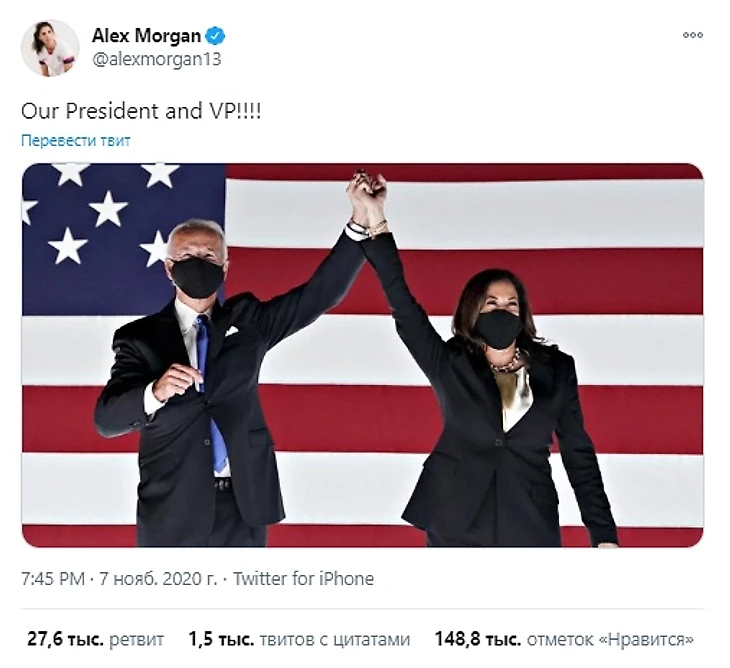Click the "7 нояб. 2020 г." date
Screen dimensions: 730x668
158,579
